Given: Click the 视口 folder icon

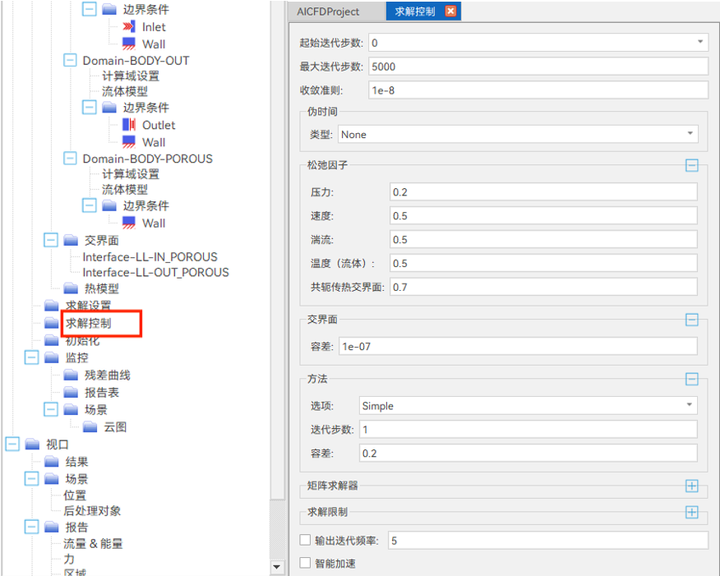Looking at the screenshot, I should coord(32,444).
